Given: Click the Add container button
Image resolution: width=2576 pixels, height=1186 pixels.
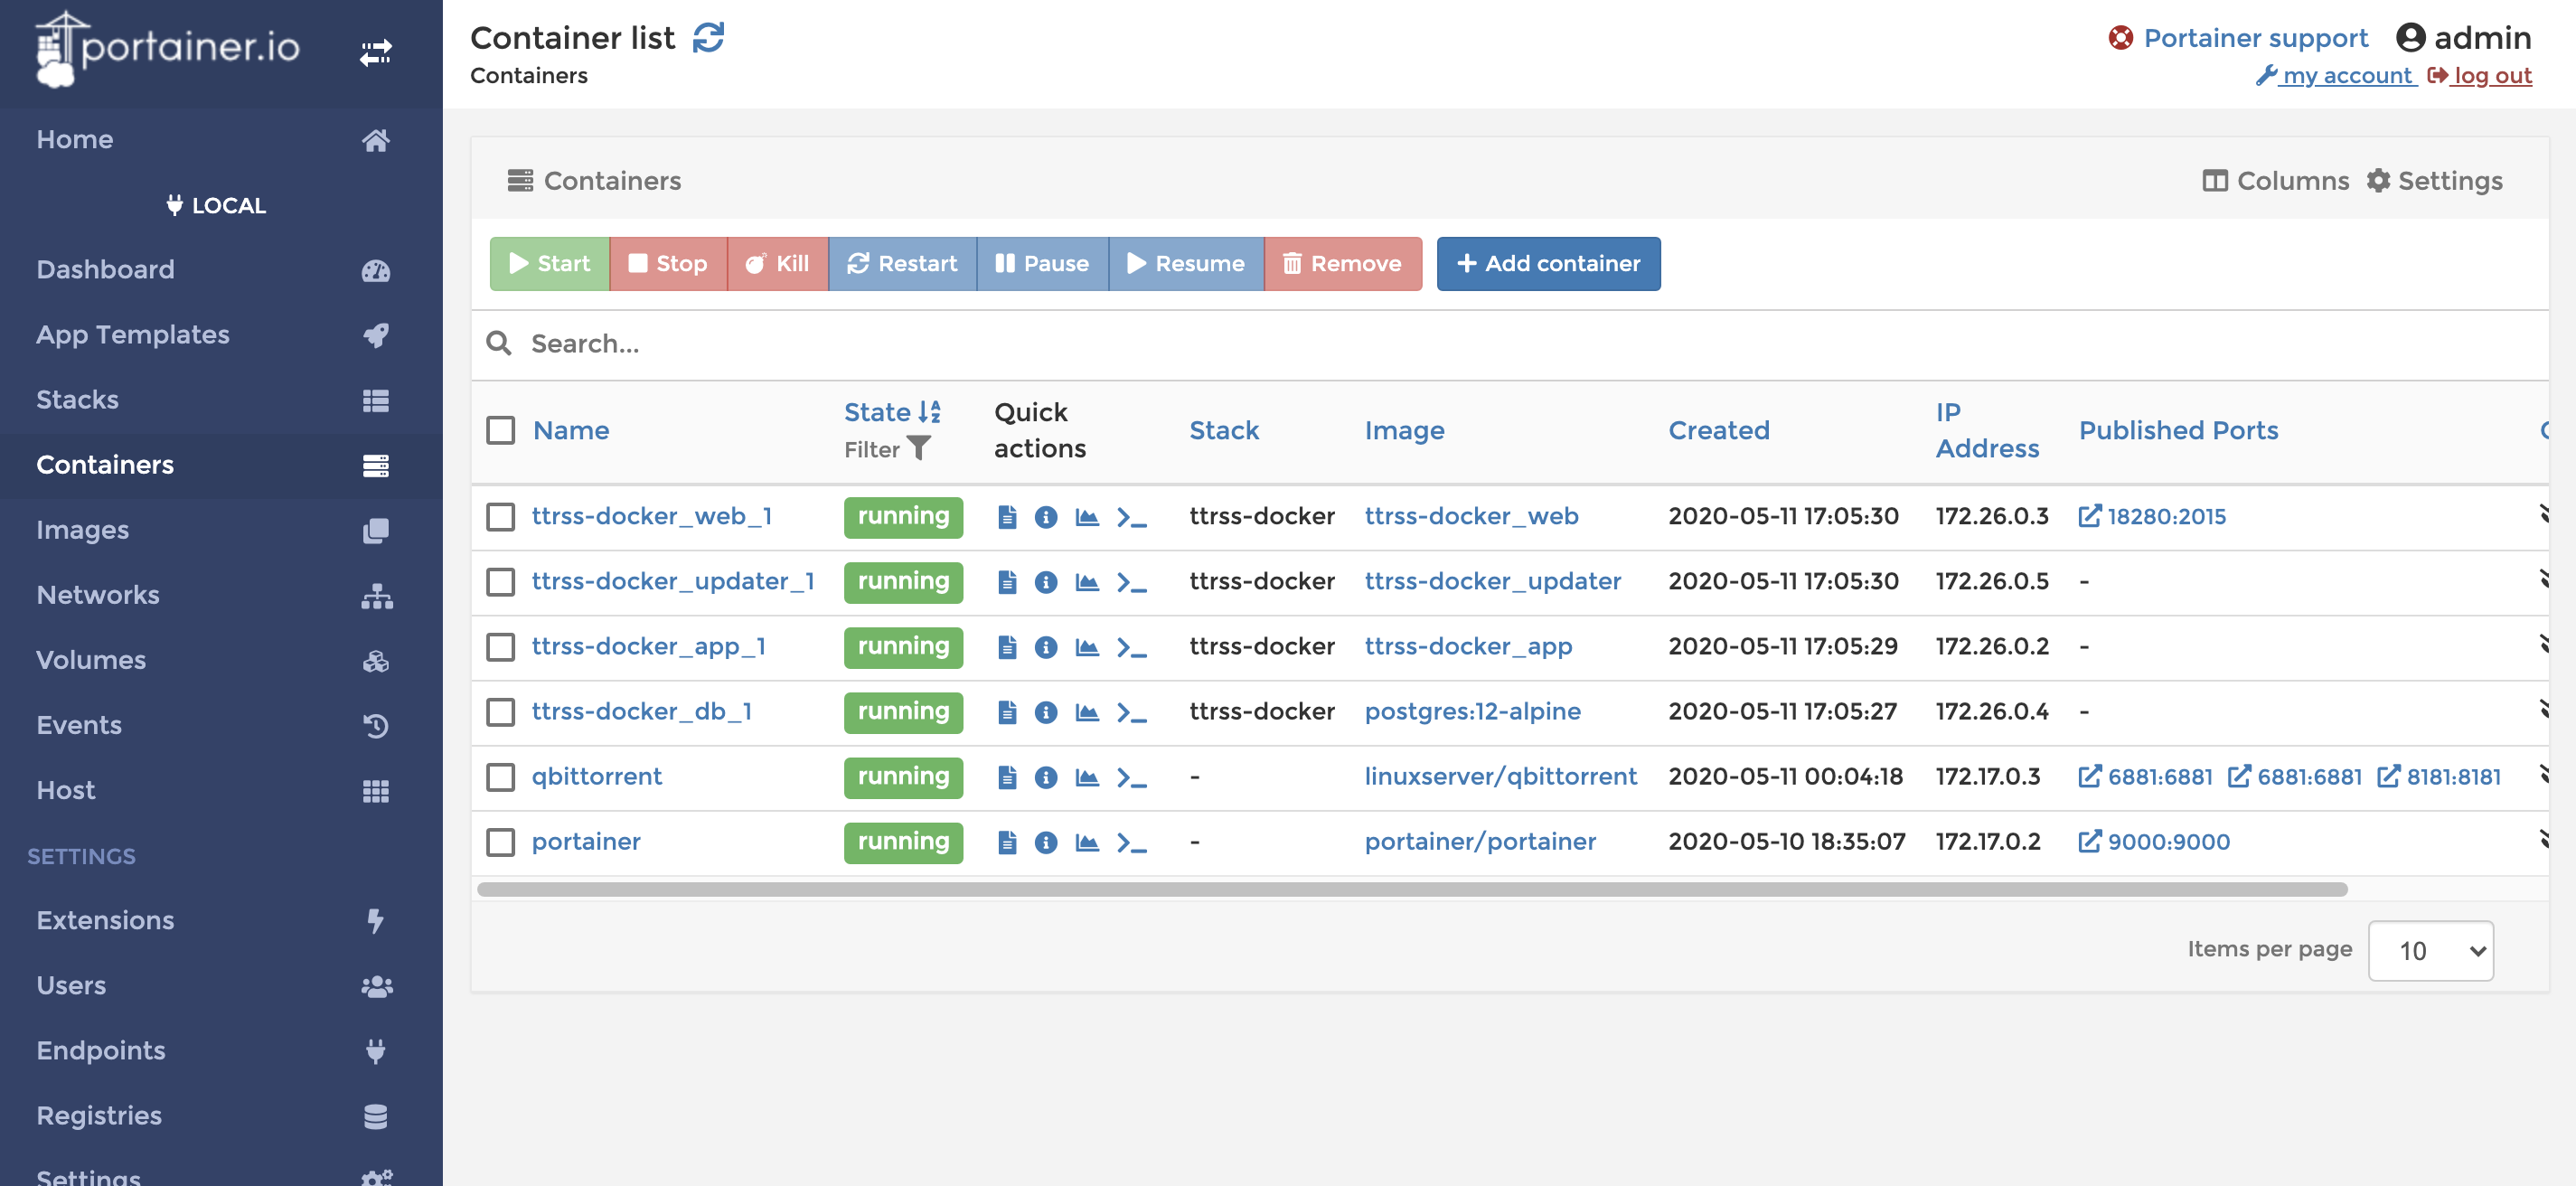Looking at the screenshot, I should click(1548, 264).
